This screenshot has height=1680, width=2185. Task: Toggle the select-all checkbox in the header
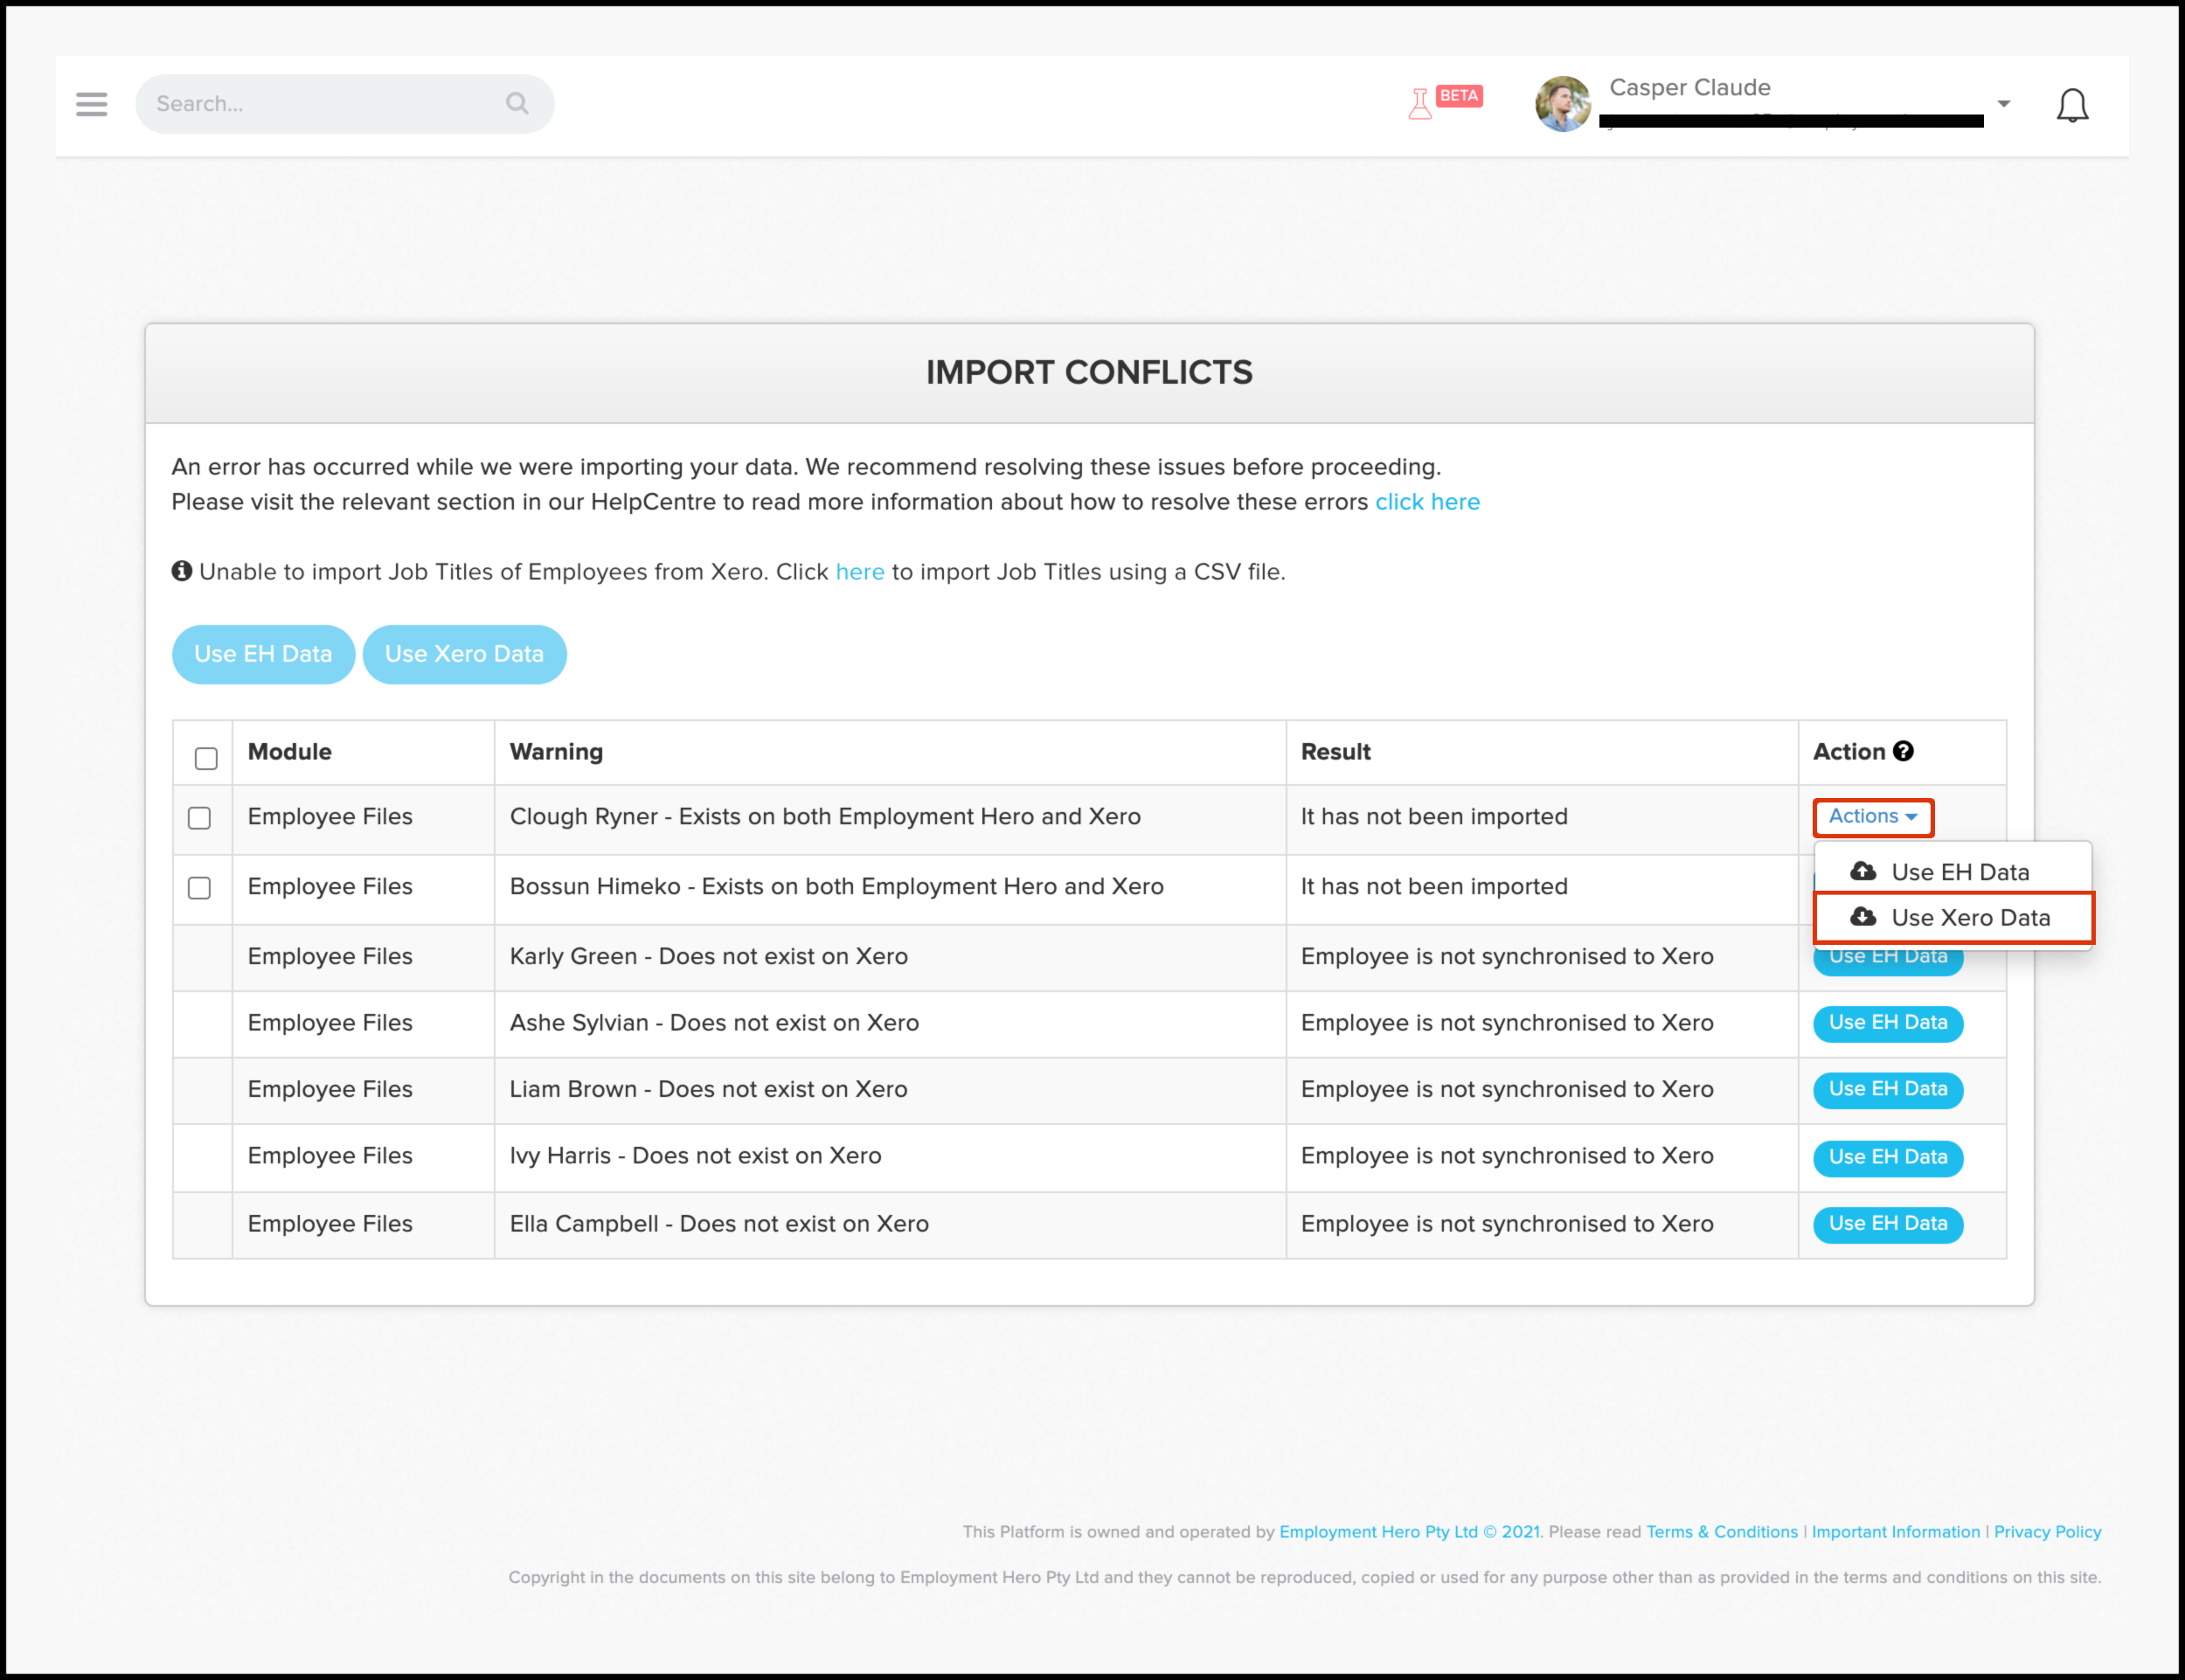tap(206, 759)
